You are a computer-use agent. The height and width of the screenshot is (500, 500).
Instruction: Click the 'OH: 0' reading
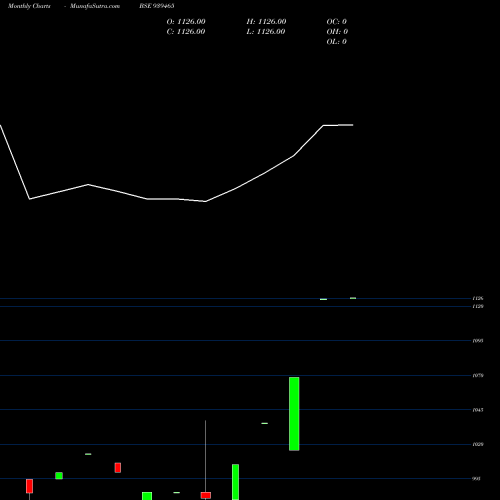[337, 32]
